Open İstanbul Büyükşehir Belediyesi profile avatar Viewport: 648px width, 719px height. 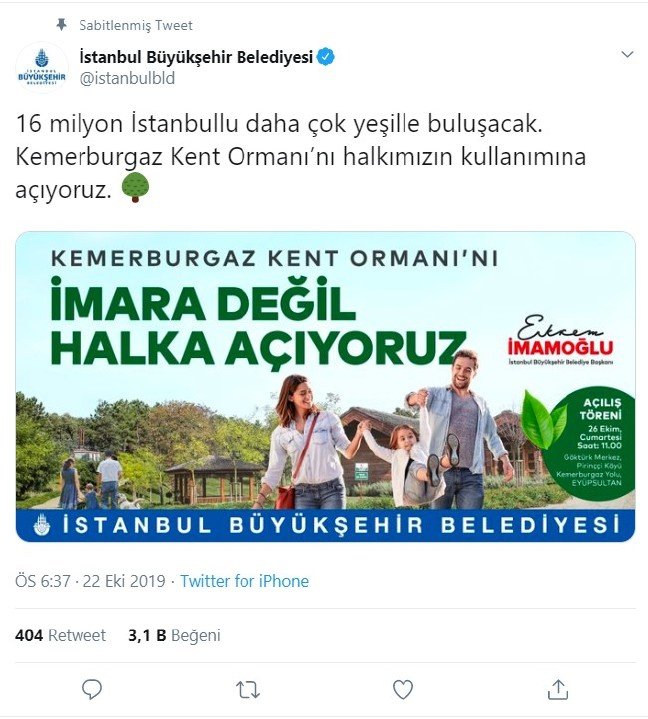tap(42, 67)
